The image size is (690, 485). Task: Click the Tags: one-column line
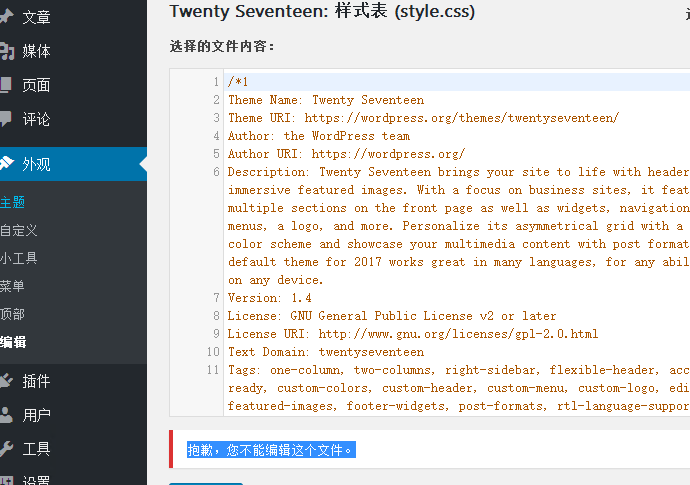458,370
